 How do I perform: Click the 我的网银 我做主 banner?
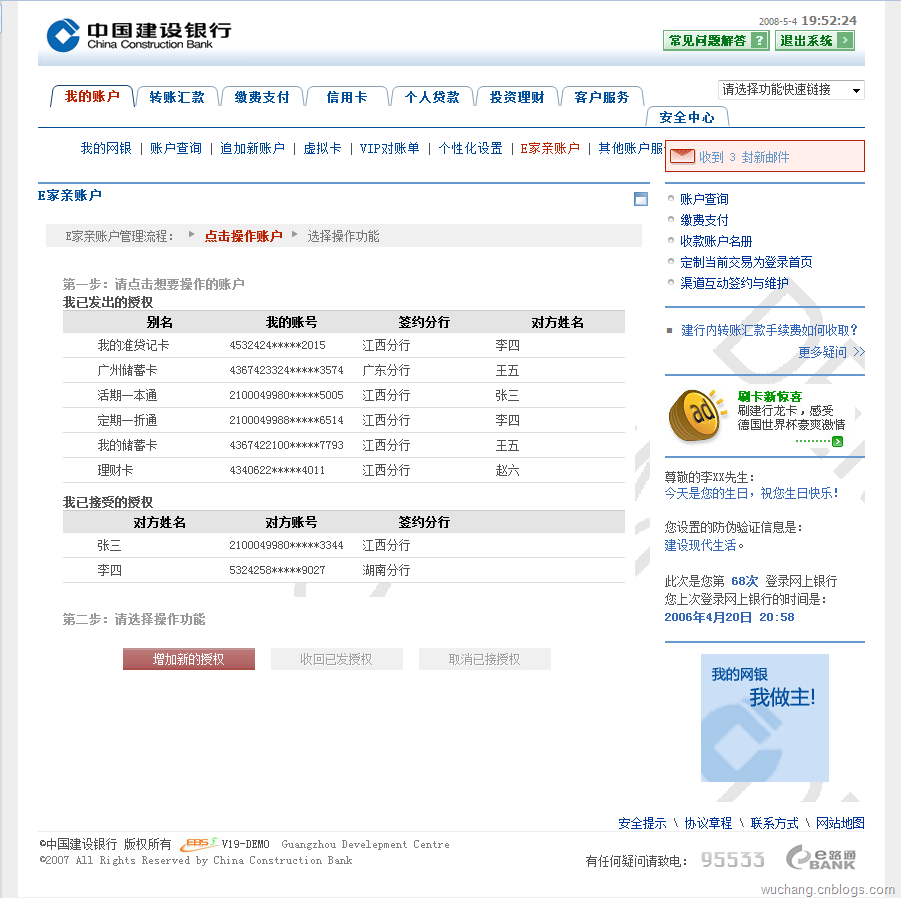click(x=765, y=718)
